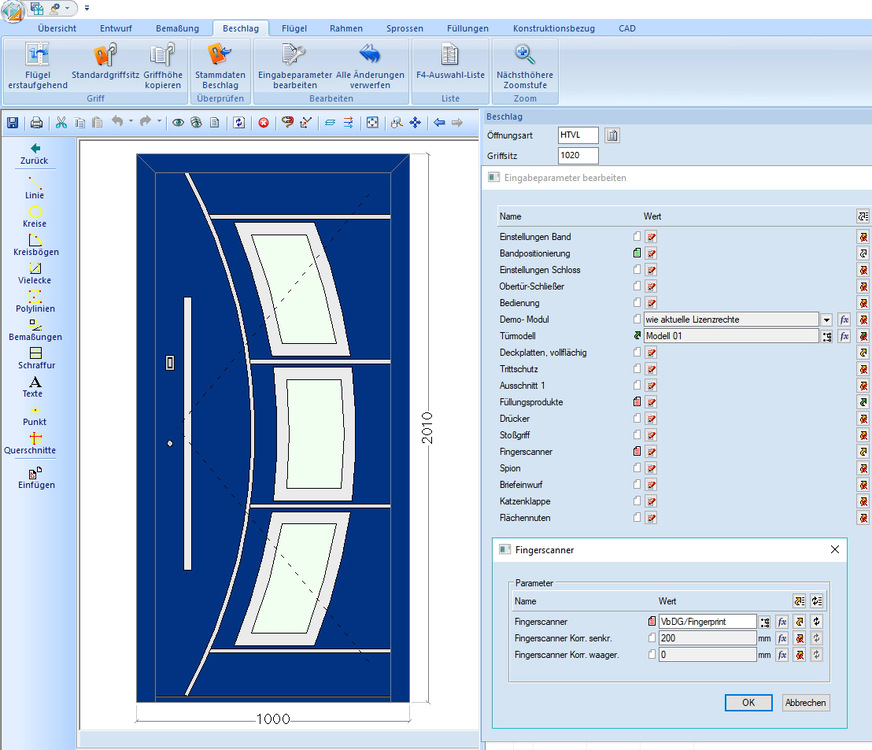Click the Griffsitz input field
Image resolution: width=872 pixels, height=750 pixels.
(x=578, y=156)
